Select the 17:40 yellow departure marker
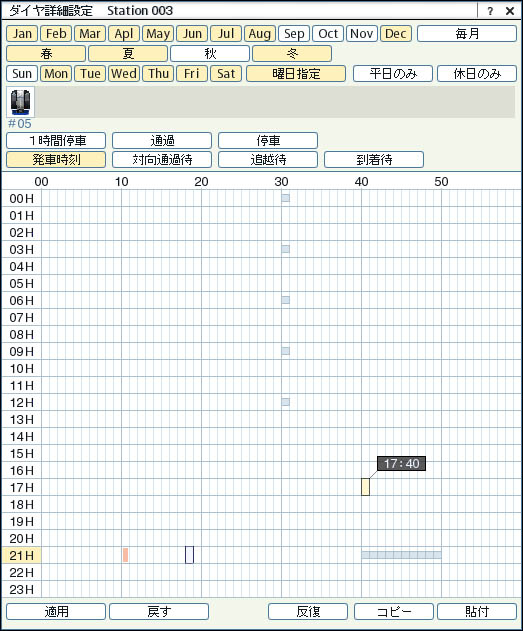This screenshot has width=523, height=631. click(365, 487)
